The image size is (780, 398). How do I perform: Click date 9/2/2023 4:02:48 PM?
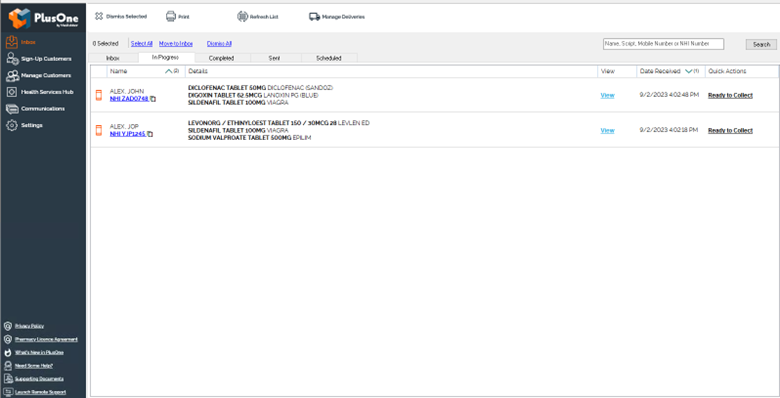point(669,95)
